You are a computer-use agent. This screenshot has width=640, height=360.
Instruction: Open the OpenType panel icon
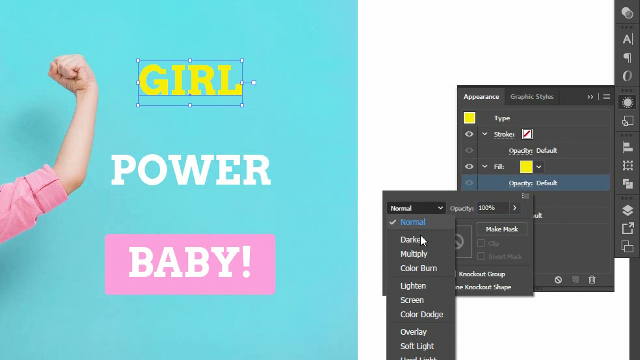(x=627, y=76)
